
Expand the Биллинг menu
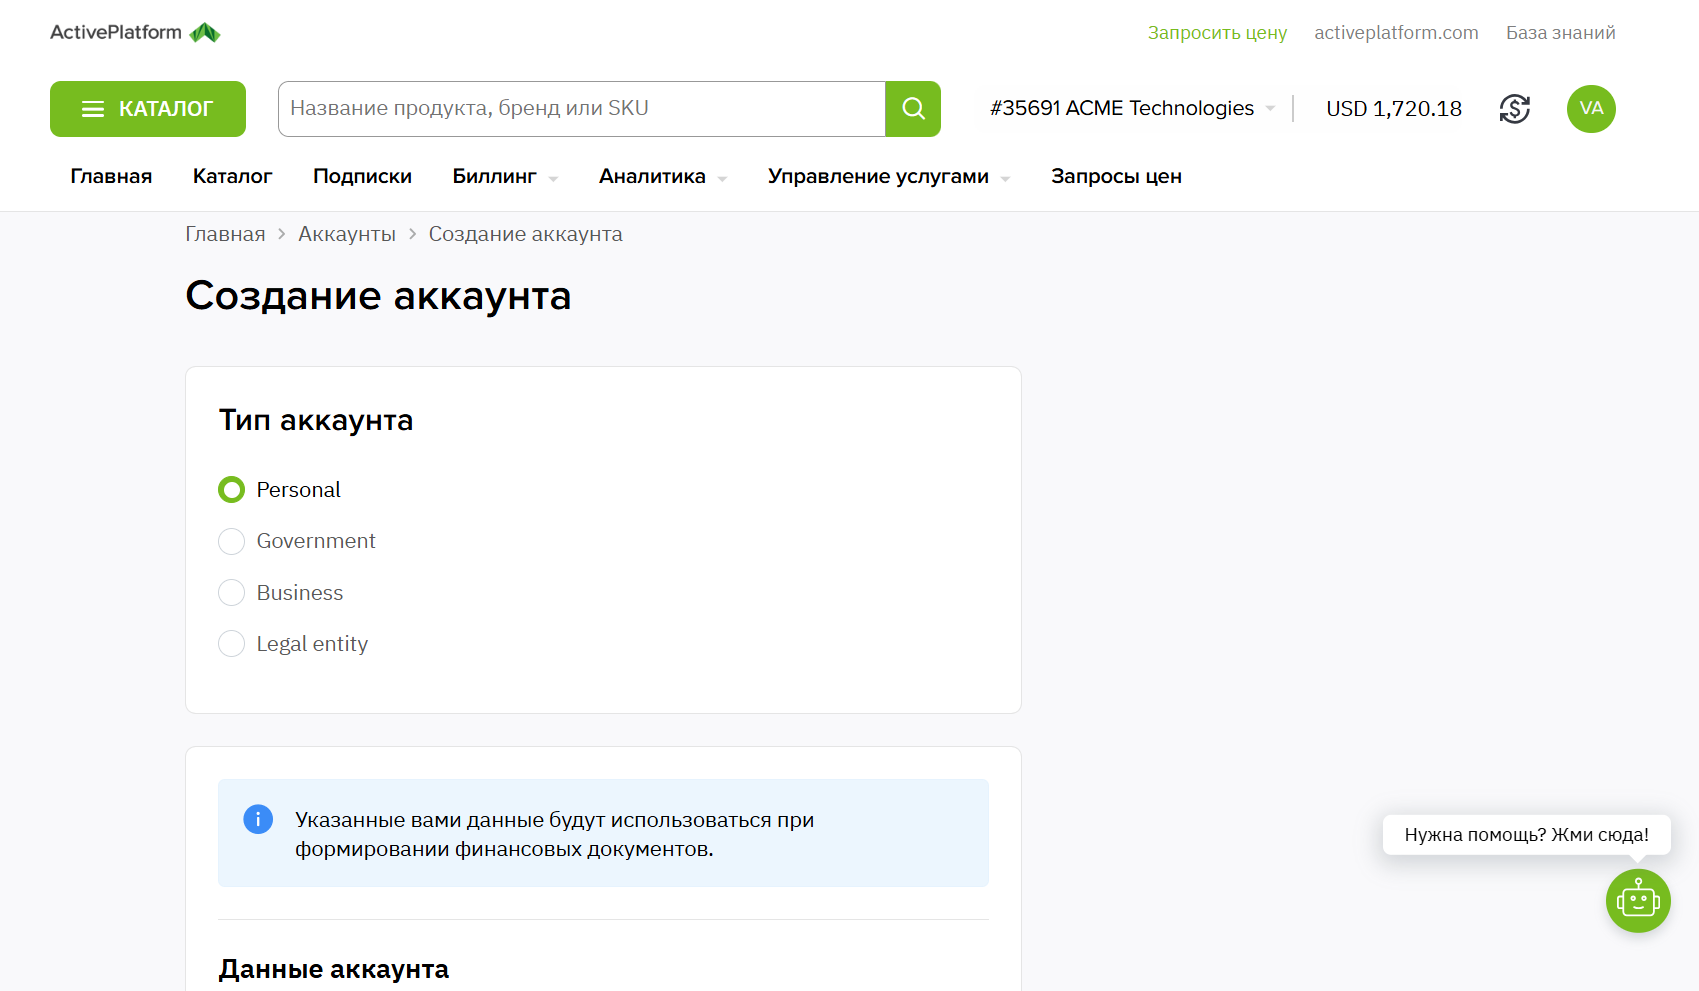[505, 177]
